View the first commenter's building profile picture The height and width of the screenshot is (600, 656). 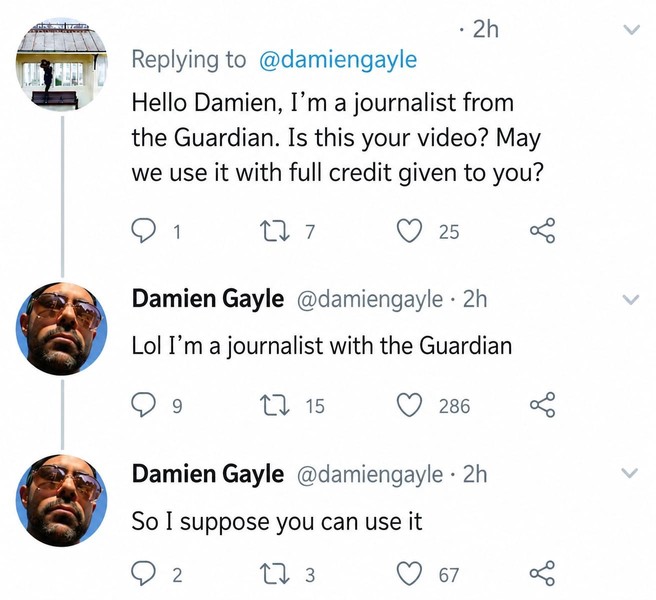click(x=62, y=64)
